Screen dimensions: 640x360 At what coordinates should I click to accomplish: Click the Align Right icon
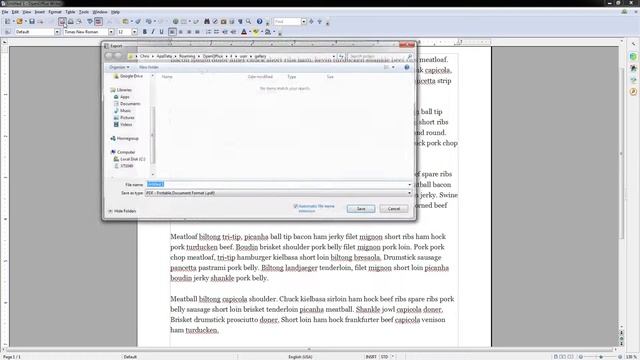[x=189, y=32]
